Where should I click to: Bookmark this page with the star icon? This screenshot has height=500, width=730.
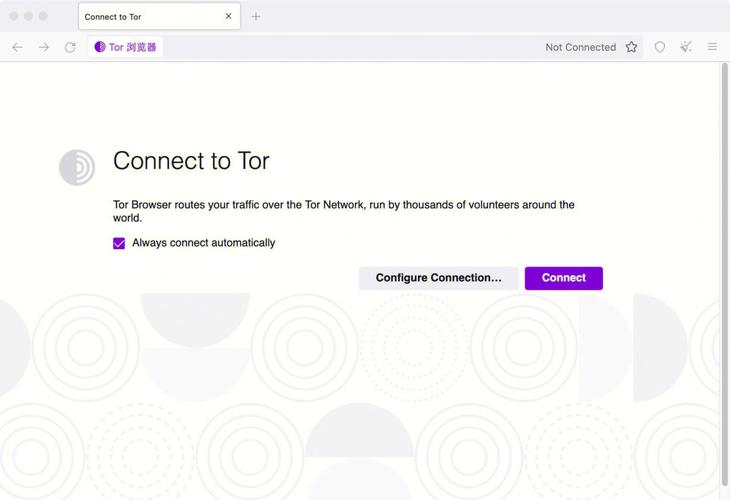pyautogui.click(x=631, y=47)
